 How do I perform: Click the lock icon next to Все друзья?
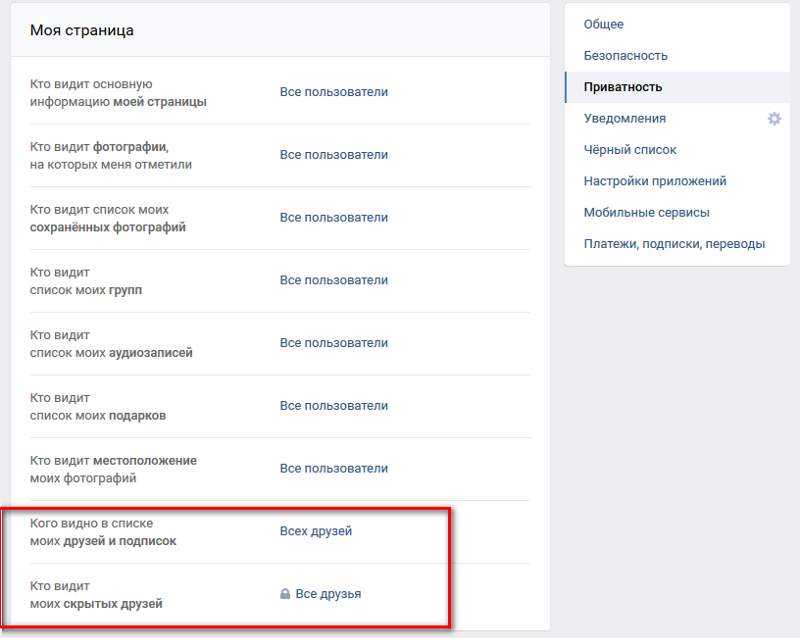pyautogui.click(x=285, y=594)
